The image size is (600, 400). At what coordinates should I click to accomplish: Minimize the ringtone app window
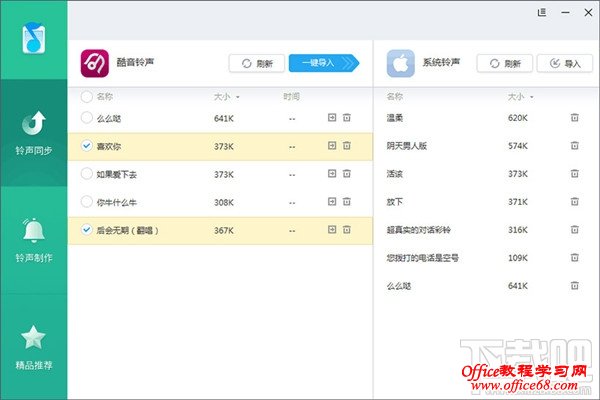(566, 13)
